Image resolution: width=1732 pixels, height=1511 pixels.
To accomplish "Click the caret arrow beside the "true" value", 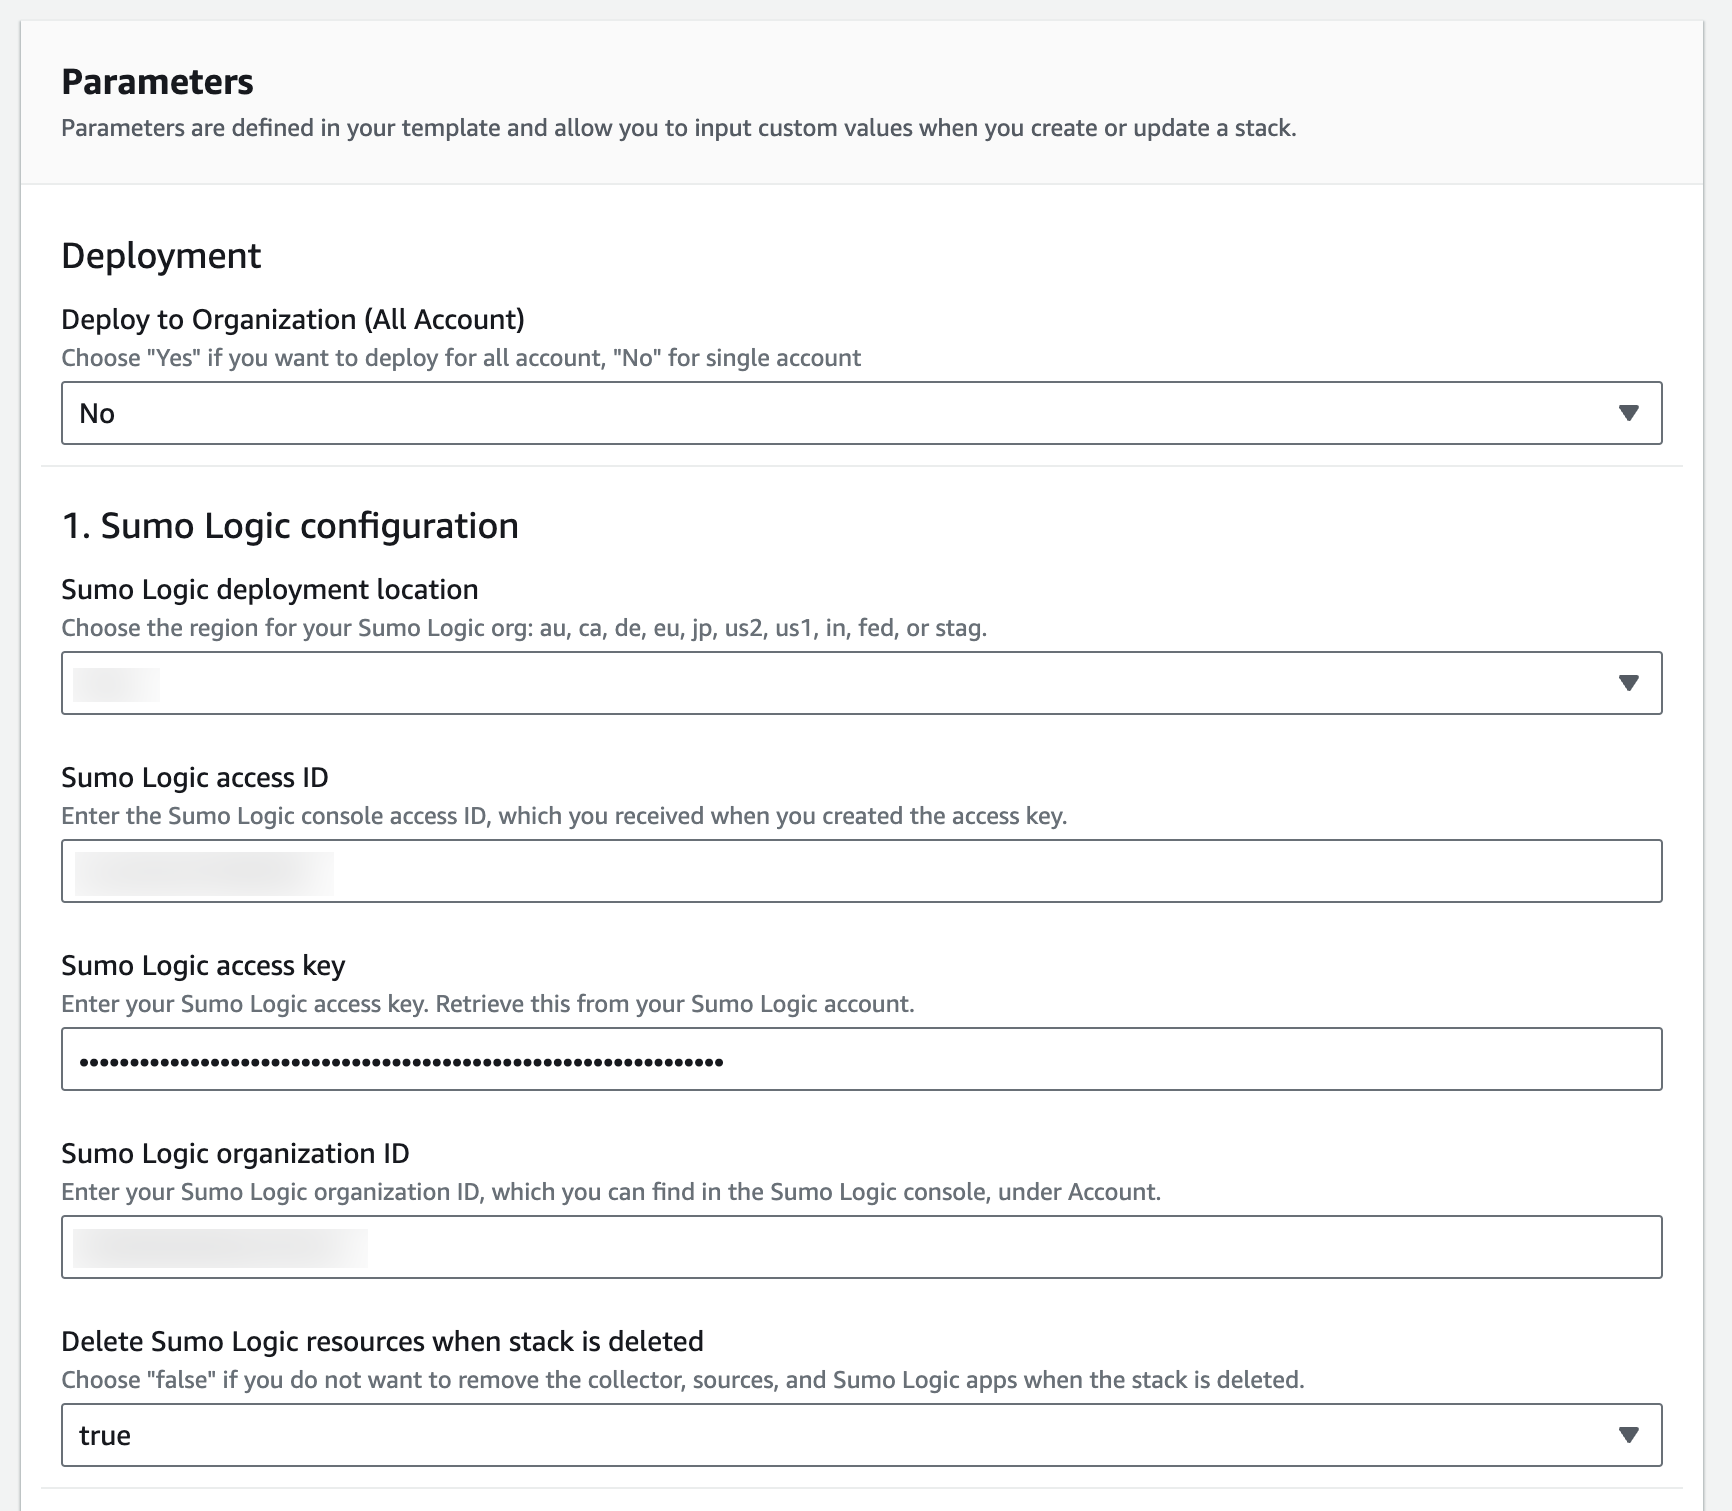I will click(x=1628, y=1435).
